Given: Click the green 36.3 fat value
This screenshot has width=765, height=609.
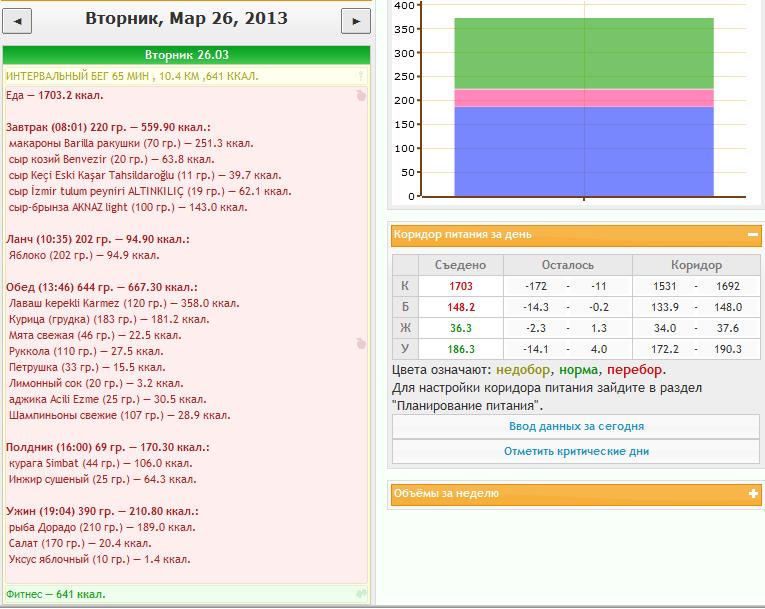Looking at the screenshot, I should [x=461, y=328].
